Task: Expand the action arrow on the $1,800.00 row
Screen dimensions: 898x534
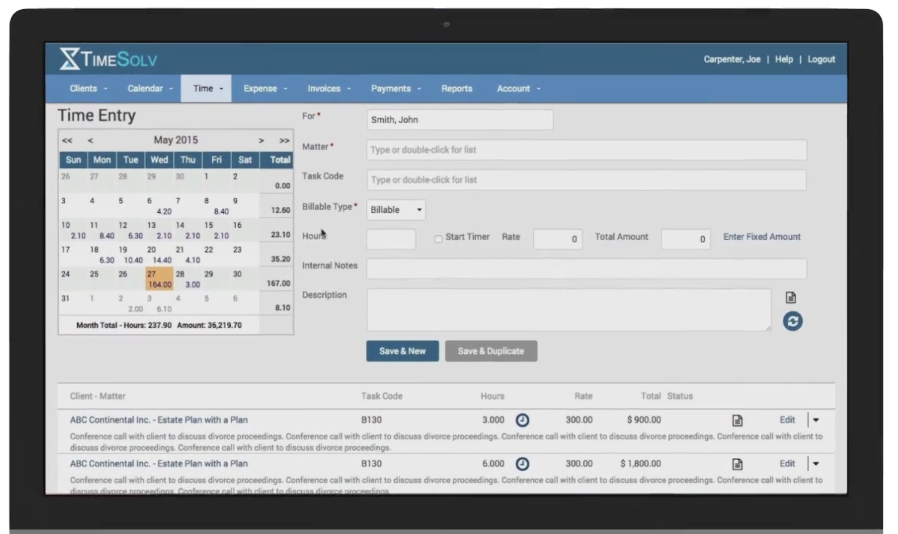Action: pos(816,464)
